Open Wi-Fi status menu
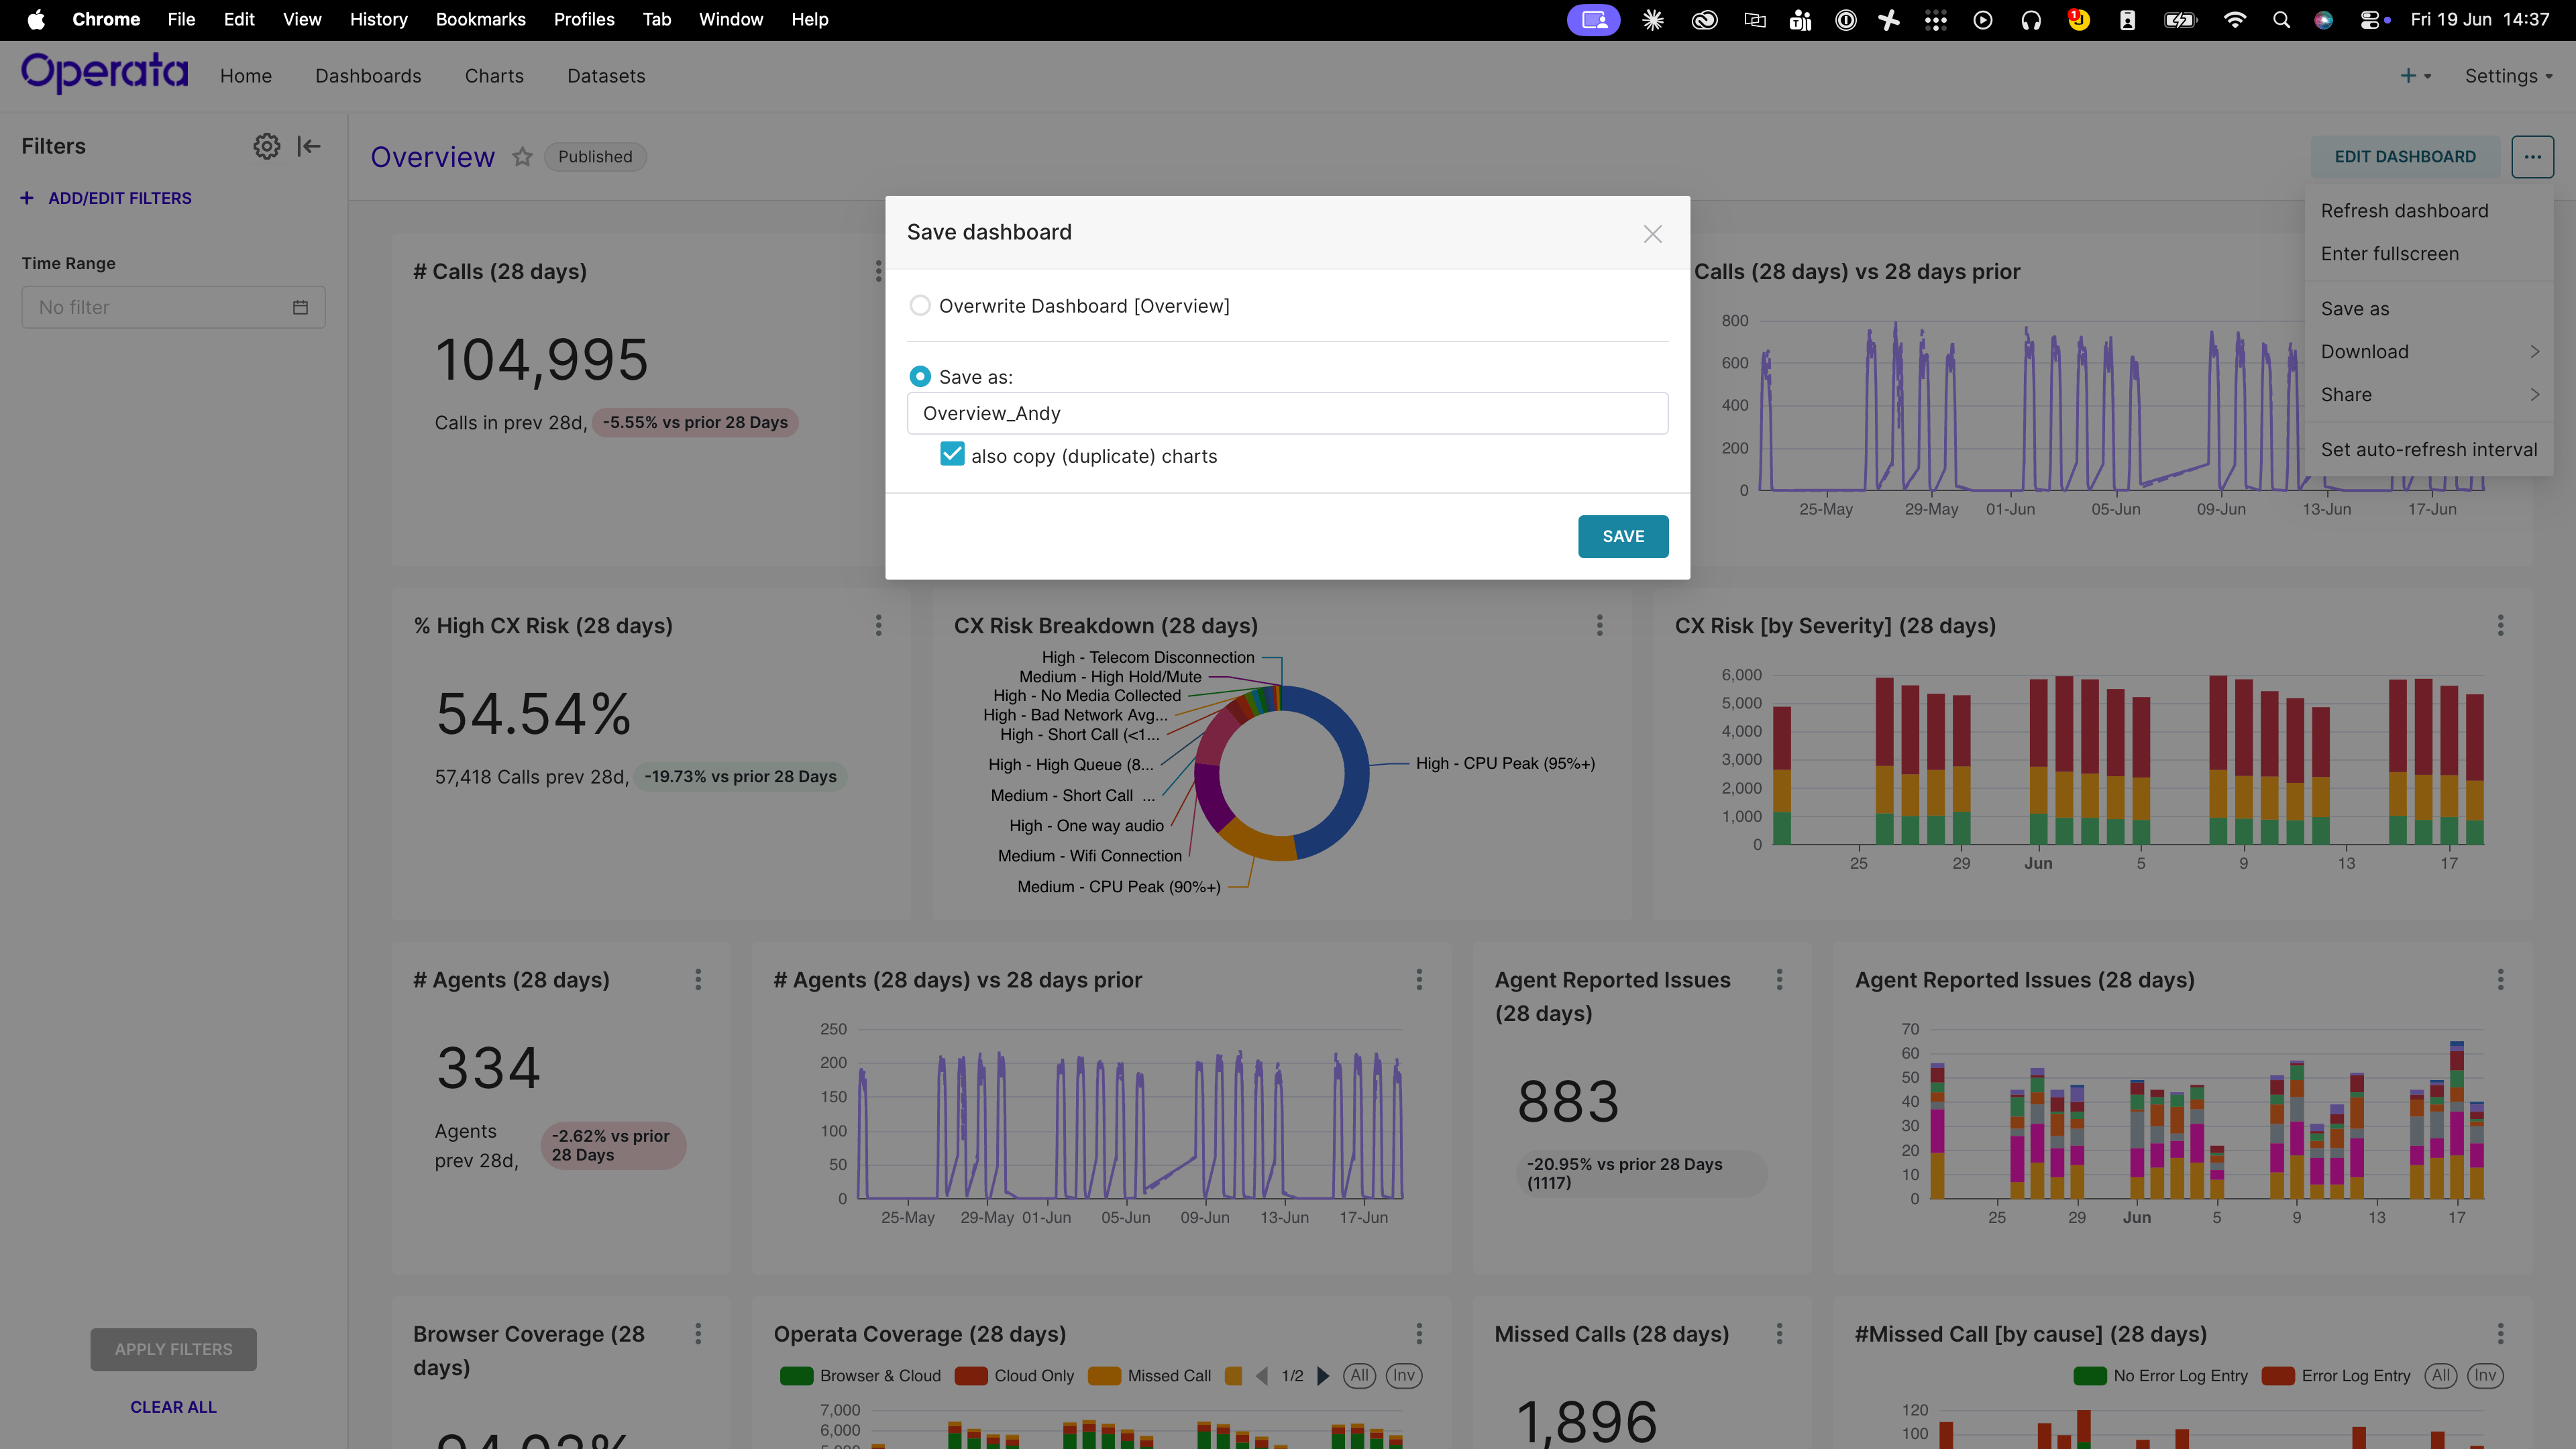Screen dimensions: 2576x1449 pos(2234,20)
